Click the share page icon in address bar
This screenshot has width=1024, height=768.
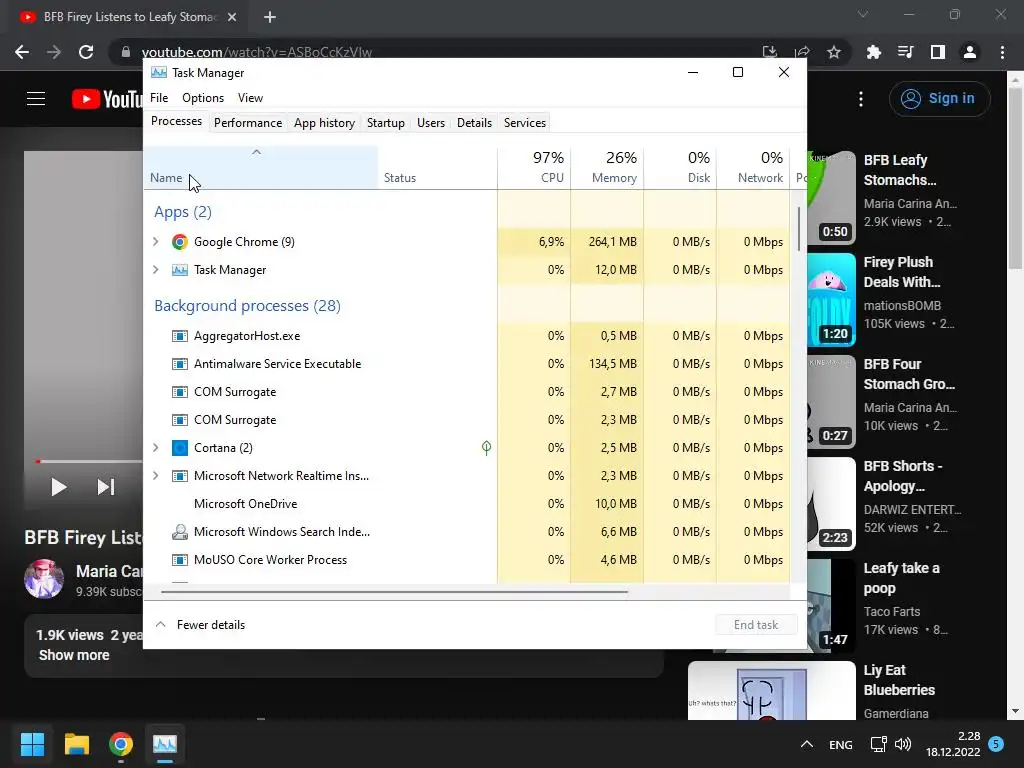click(x=802, y=52)
